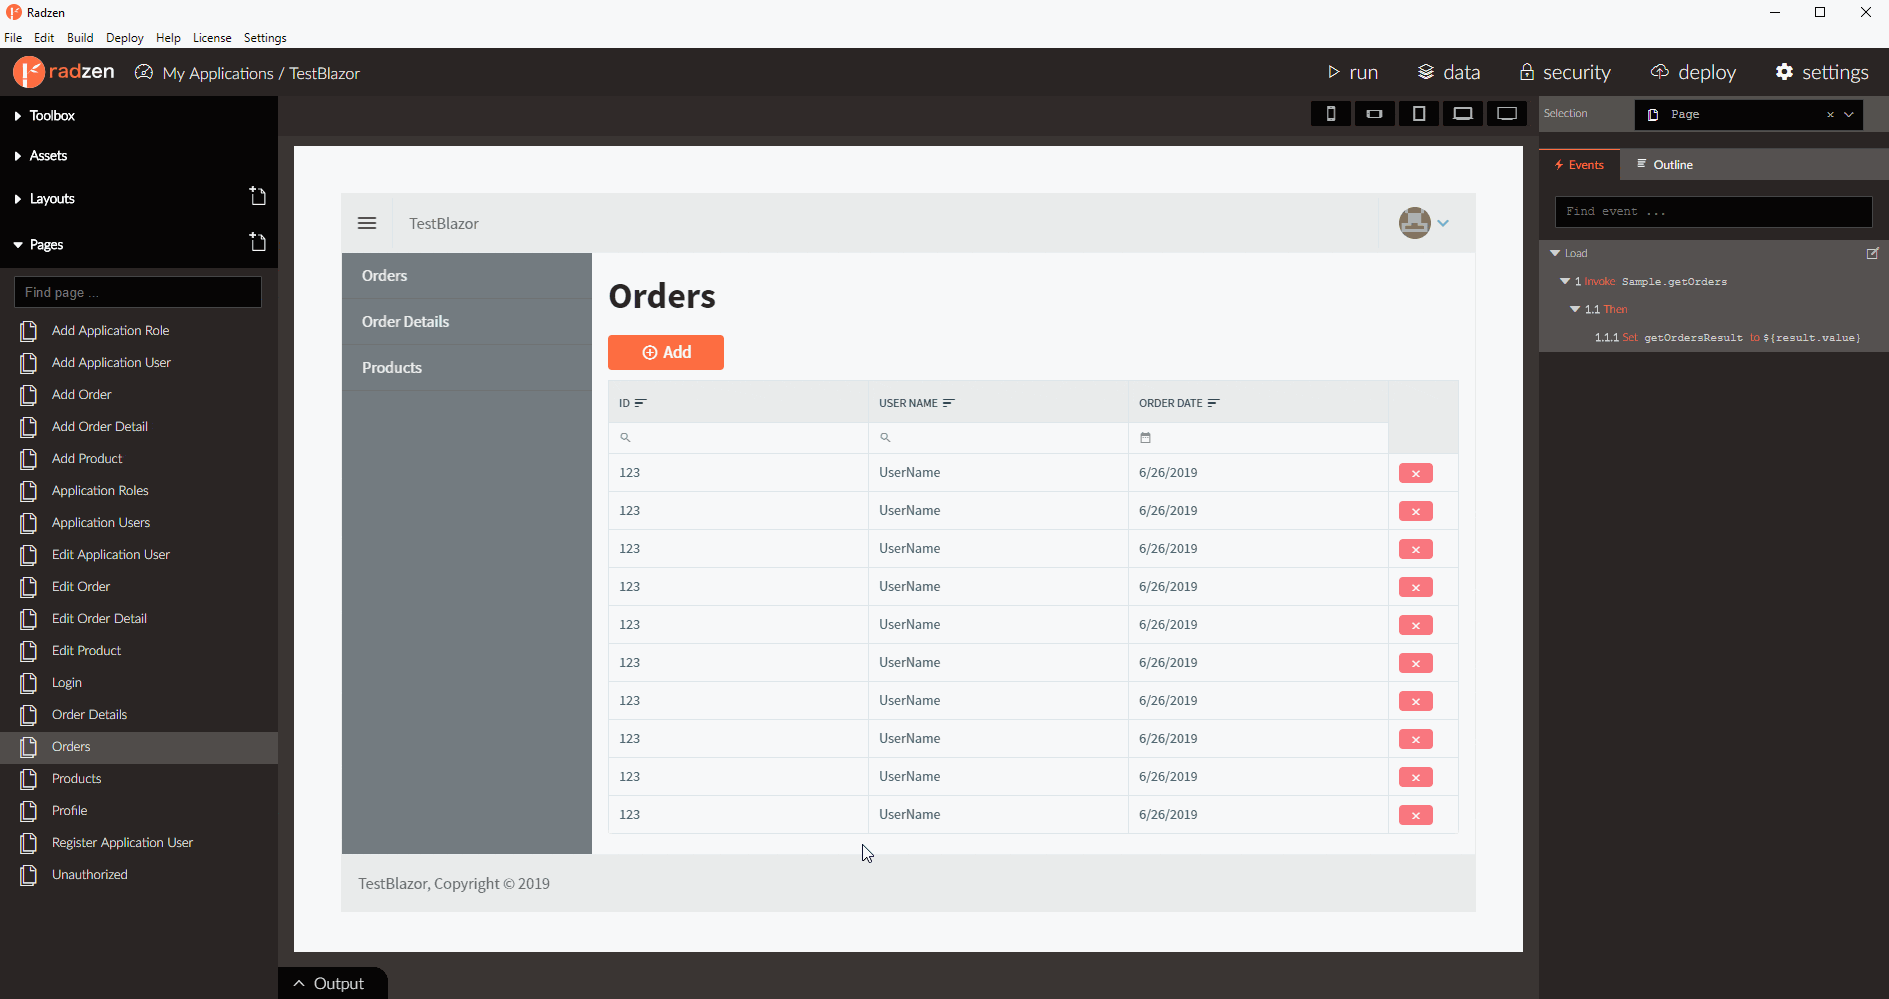Open the Help menu
This screenshot has height=999, width=1889.
click(x=168, y=38)
